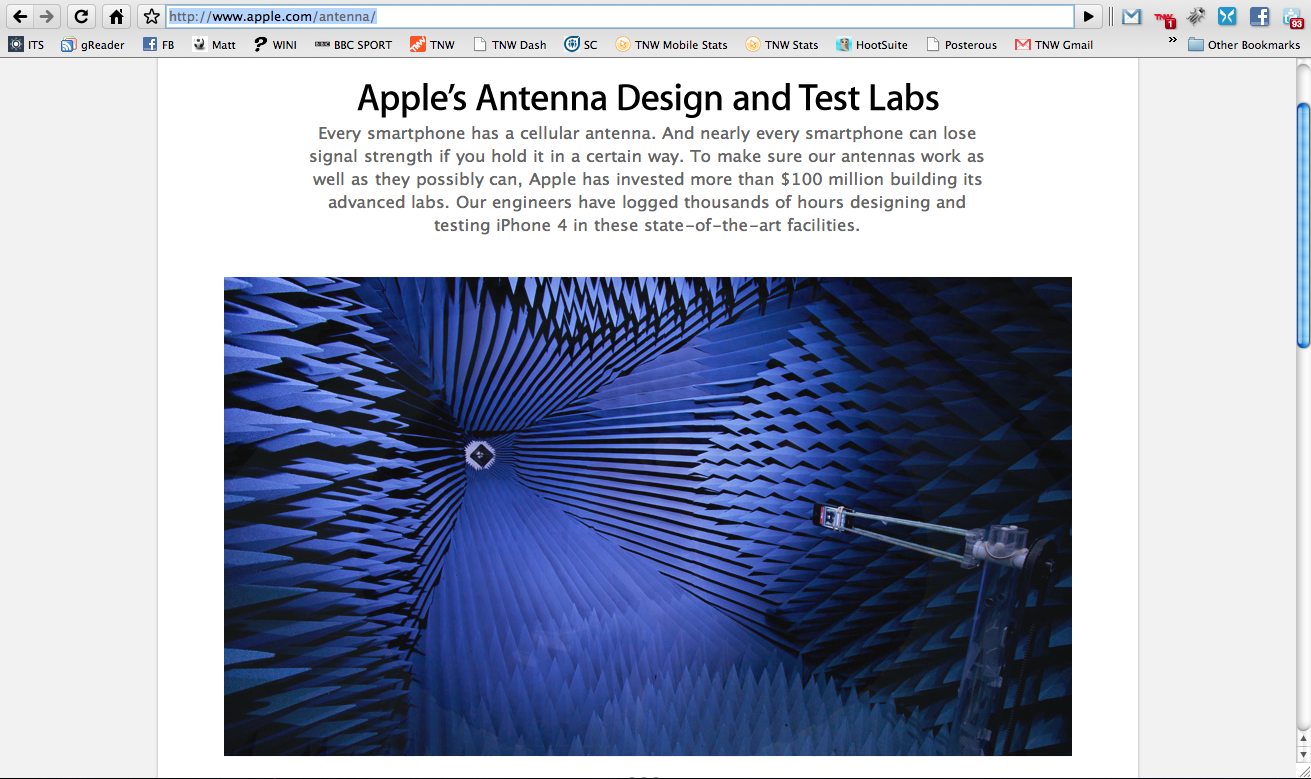Open the TNW Gmail bookmark
This screenshot has height=779, width=1311.
click(x=1054, y=45)
